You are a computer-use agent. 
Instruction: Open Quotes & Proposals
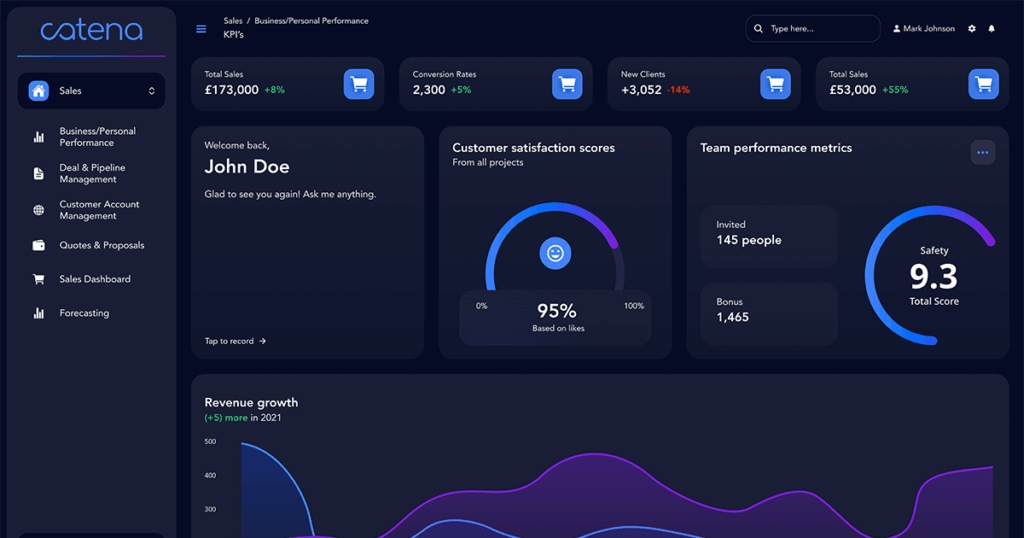102,245
